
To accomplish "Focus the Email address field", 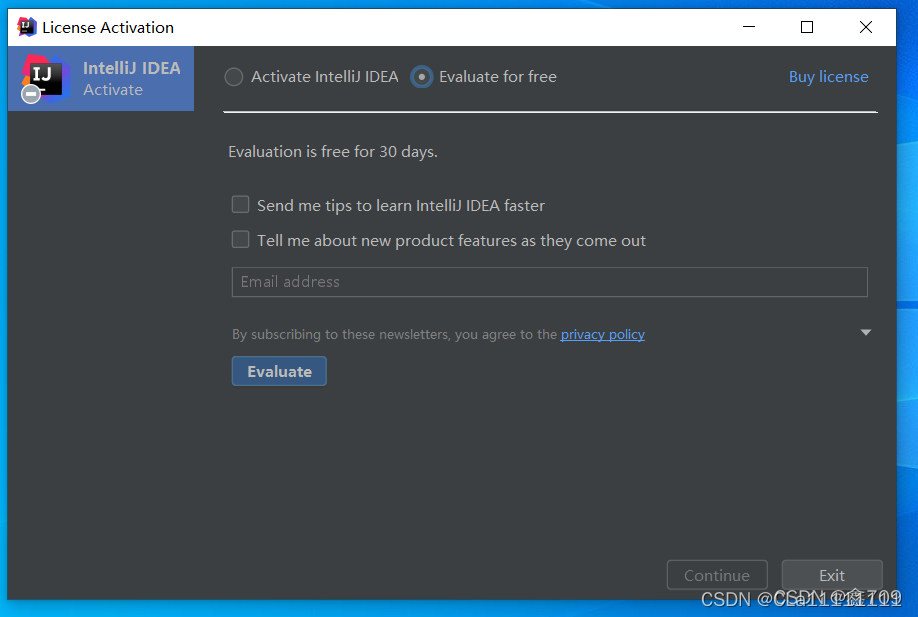I will click(549, 282).
